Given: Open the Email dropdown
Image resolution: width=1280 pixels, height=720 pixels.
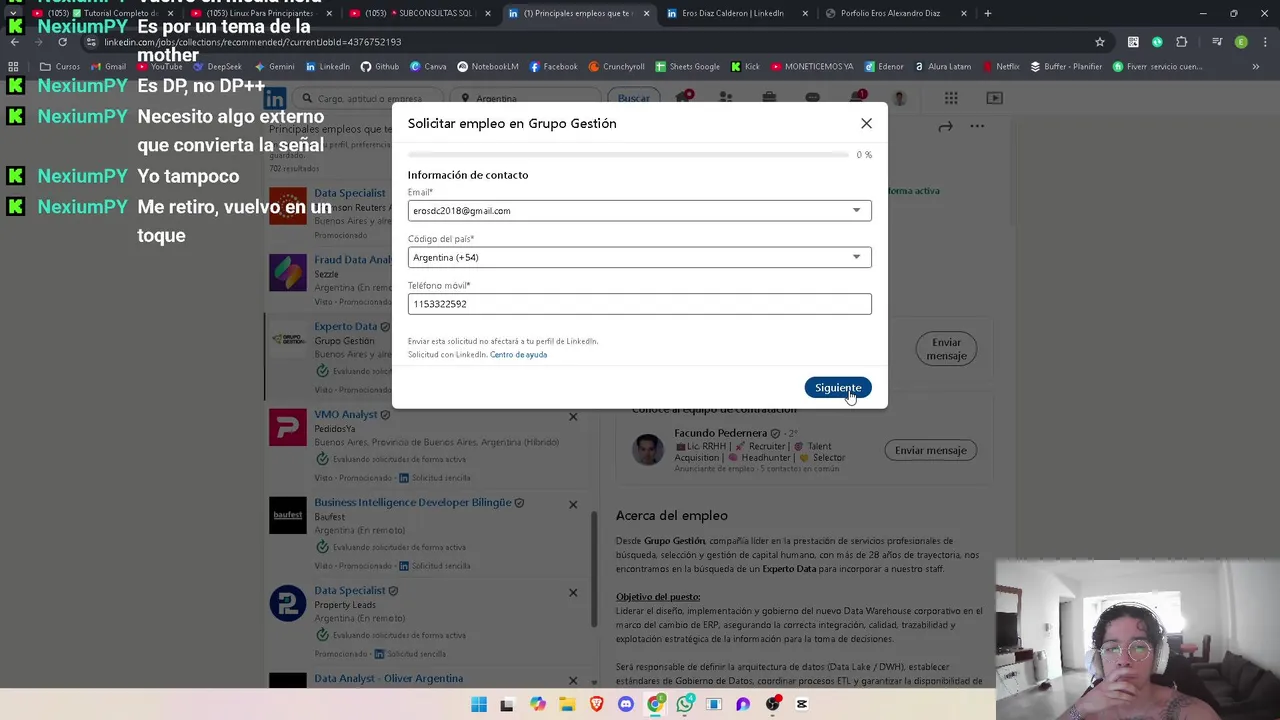Looking at the screenshot, I should click(639, 211).
